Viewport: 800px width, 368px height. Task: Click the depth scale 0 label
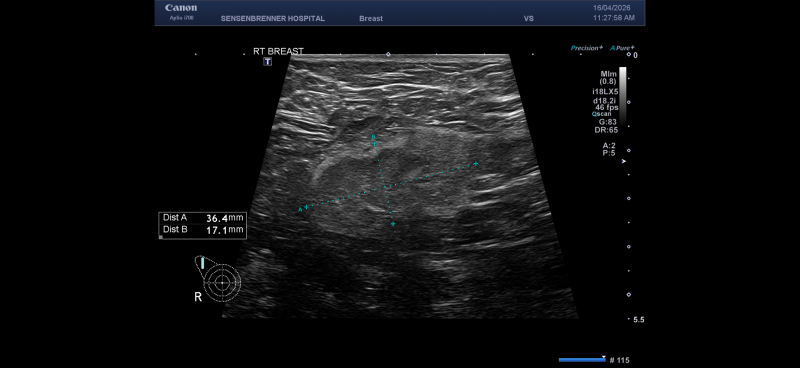click(x=635, y=55)
